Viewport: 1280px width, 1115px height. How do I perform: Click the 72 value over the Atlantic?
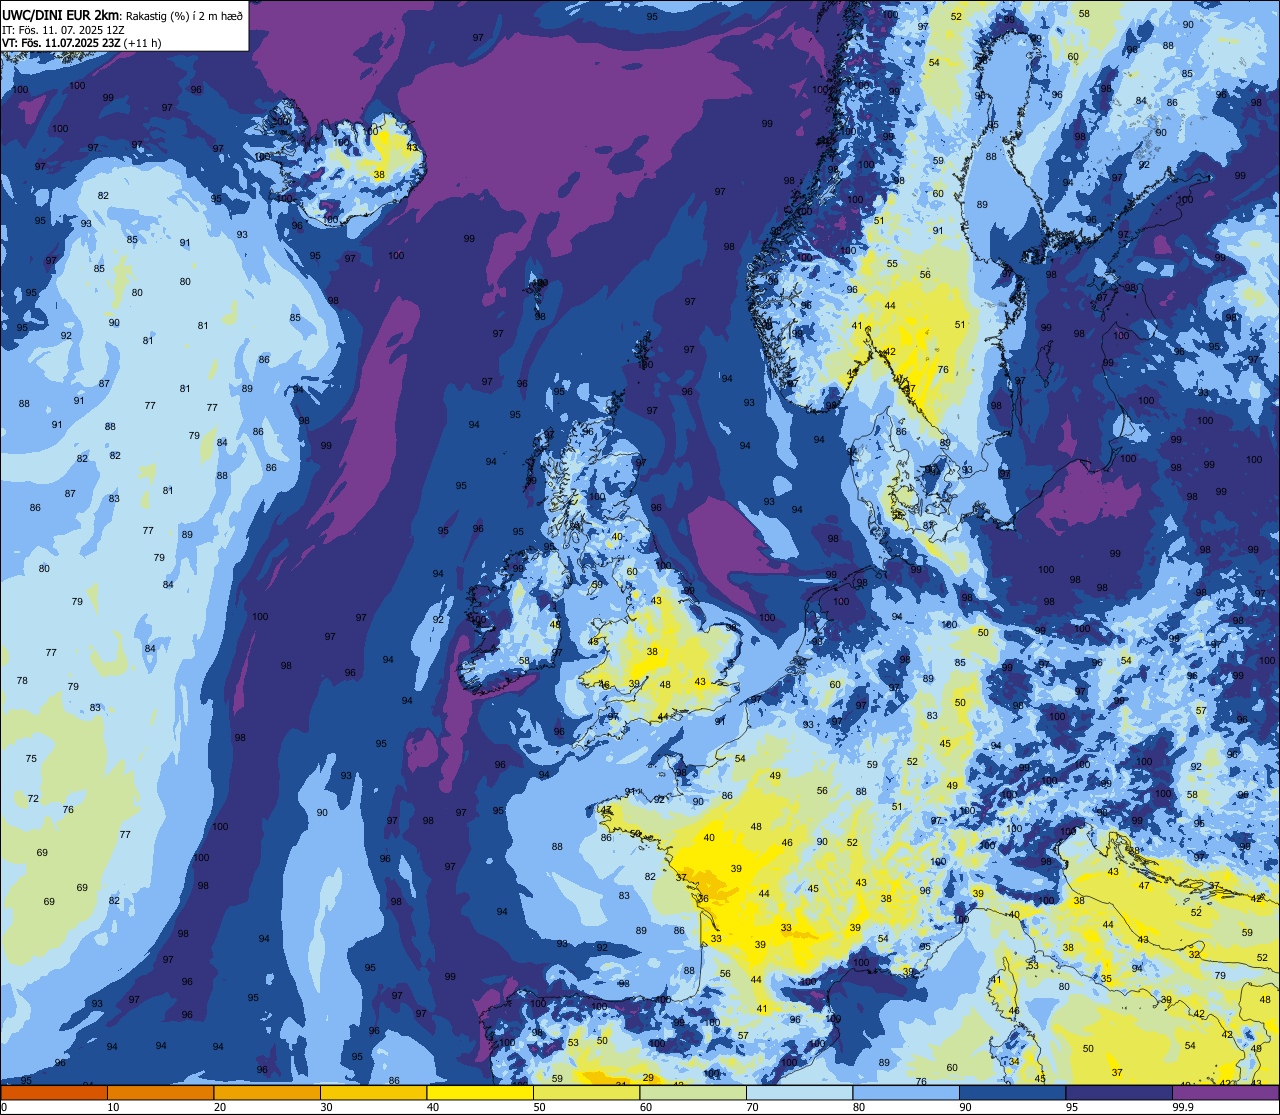coord(33,798)
